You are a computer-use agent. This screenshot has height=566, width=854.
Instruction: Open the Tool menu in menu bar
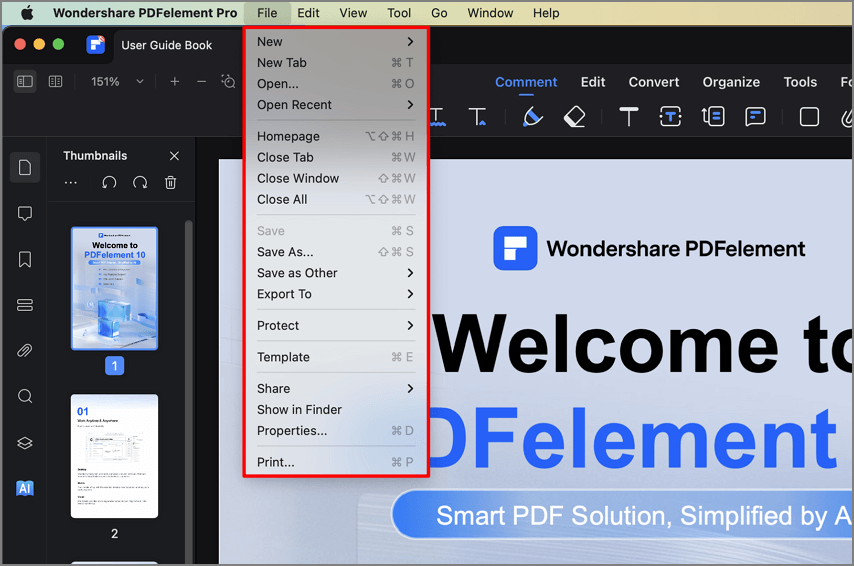point(399,13)
